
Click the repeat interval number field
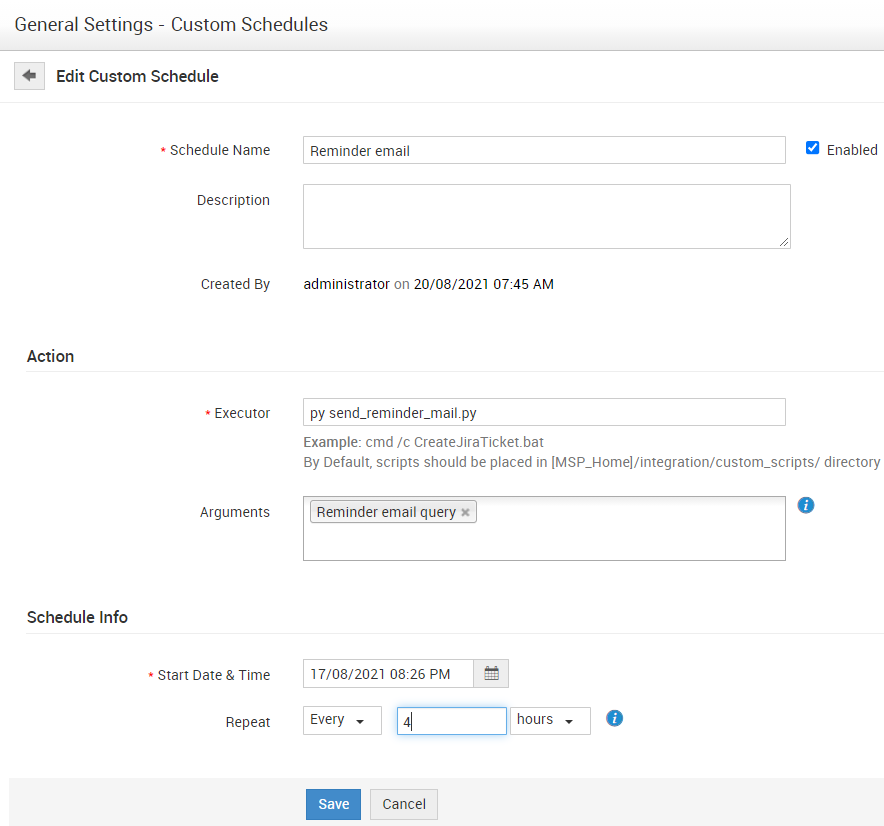tap(452, 721)
